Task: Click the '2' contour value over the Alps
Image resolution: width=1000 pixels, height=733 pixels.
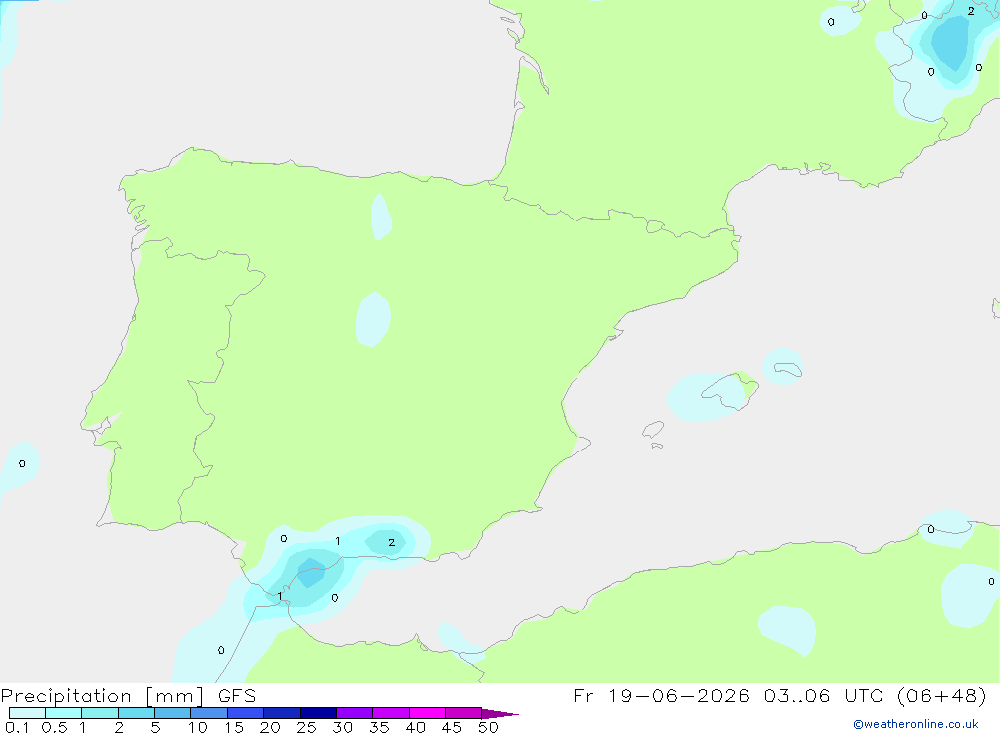Action: click(x=971, y=11)
